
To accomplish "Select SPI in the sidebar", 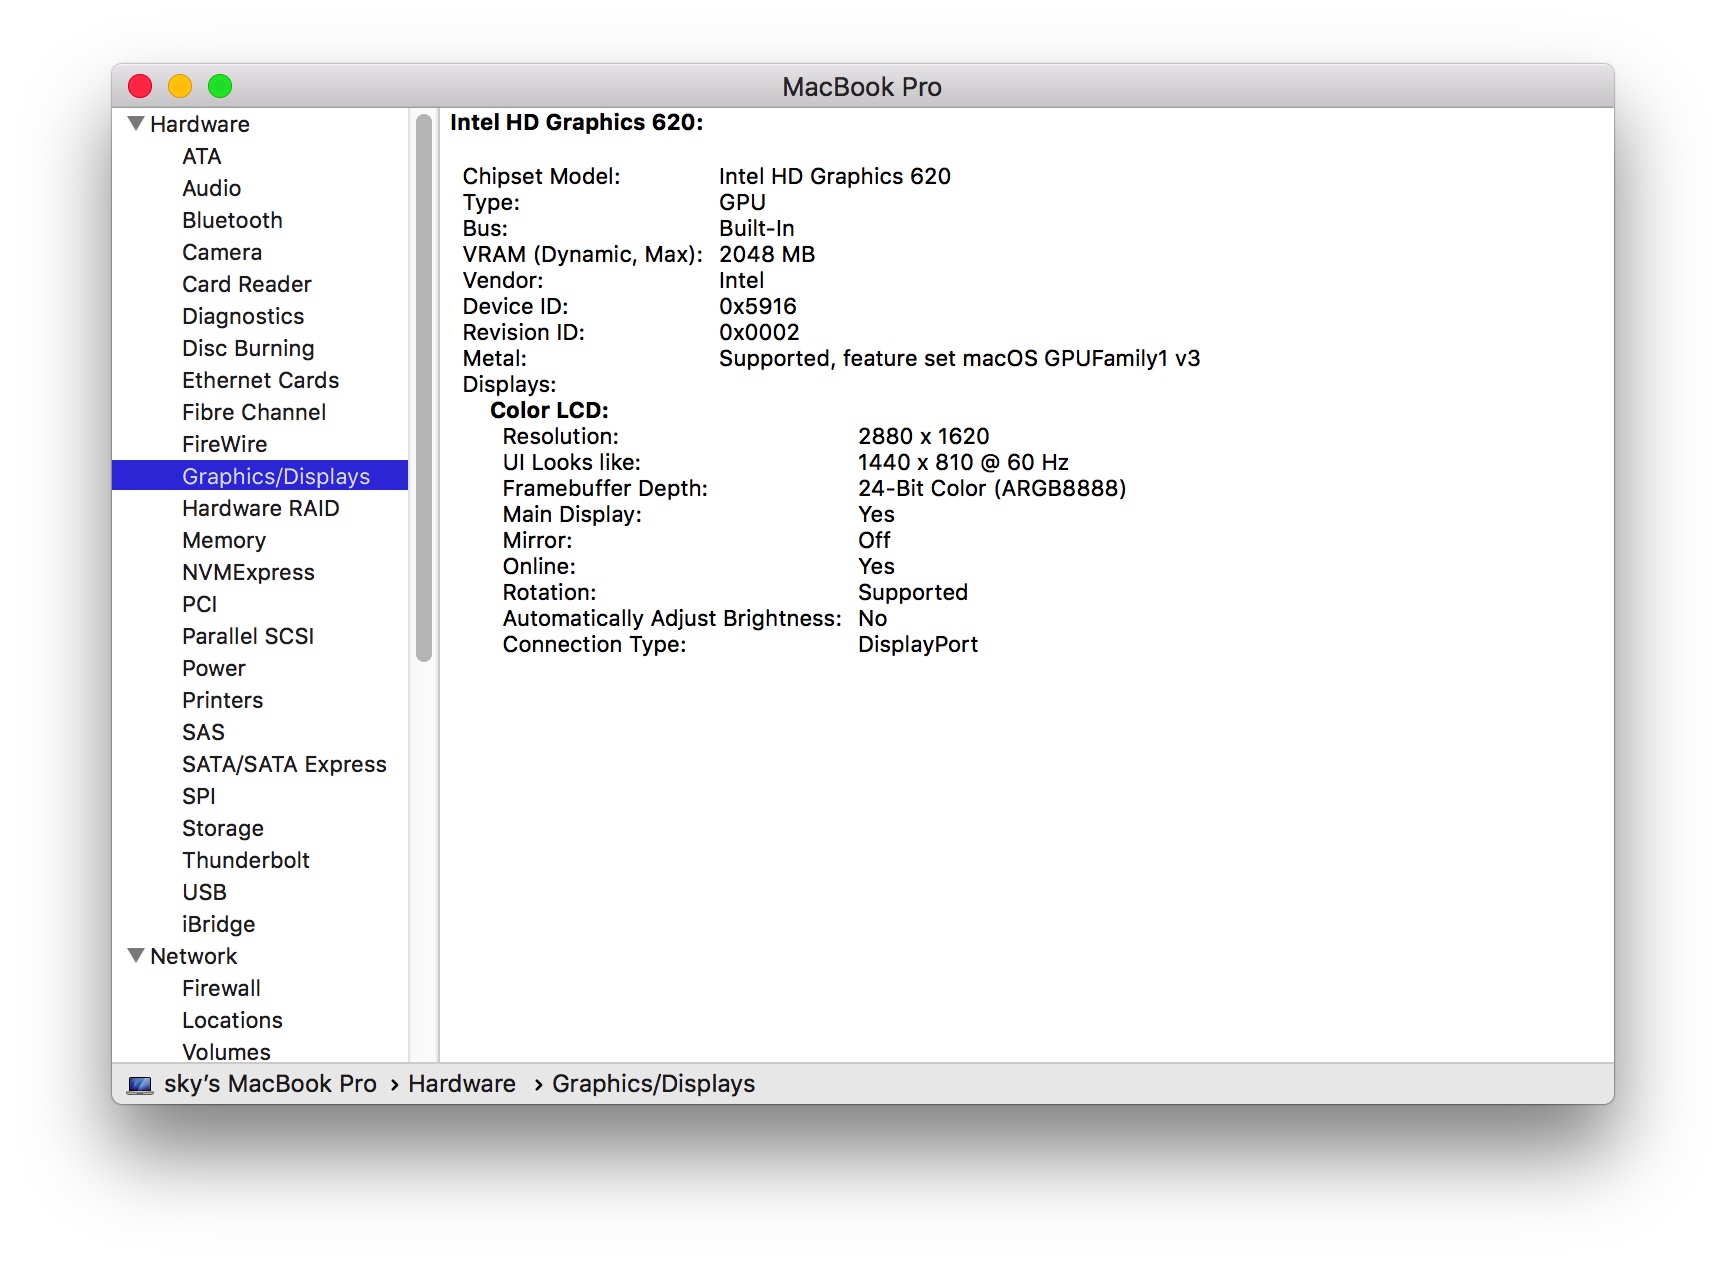I will (198, 796).
